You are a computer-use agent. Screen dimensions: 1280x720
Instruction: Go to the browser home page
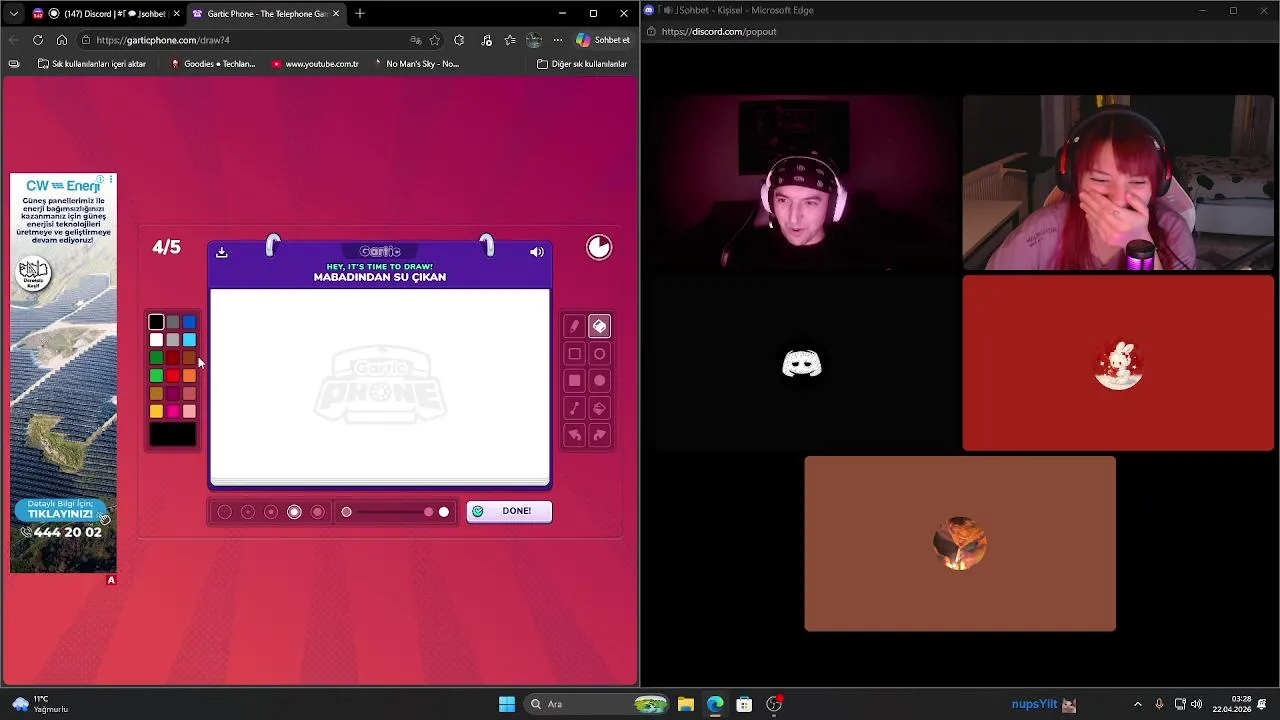pyautogui.click(x=62, y=40)
